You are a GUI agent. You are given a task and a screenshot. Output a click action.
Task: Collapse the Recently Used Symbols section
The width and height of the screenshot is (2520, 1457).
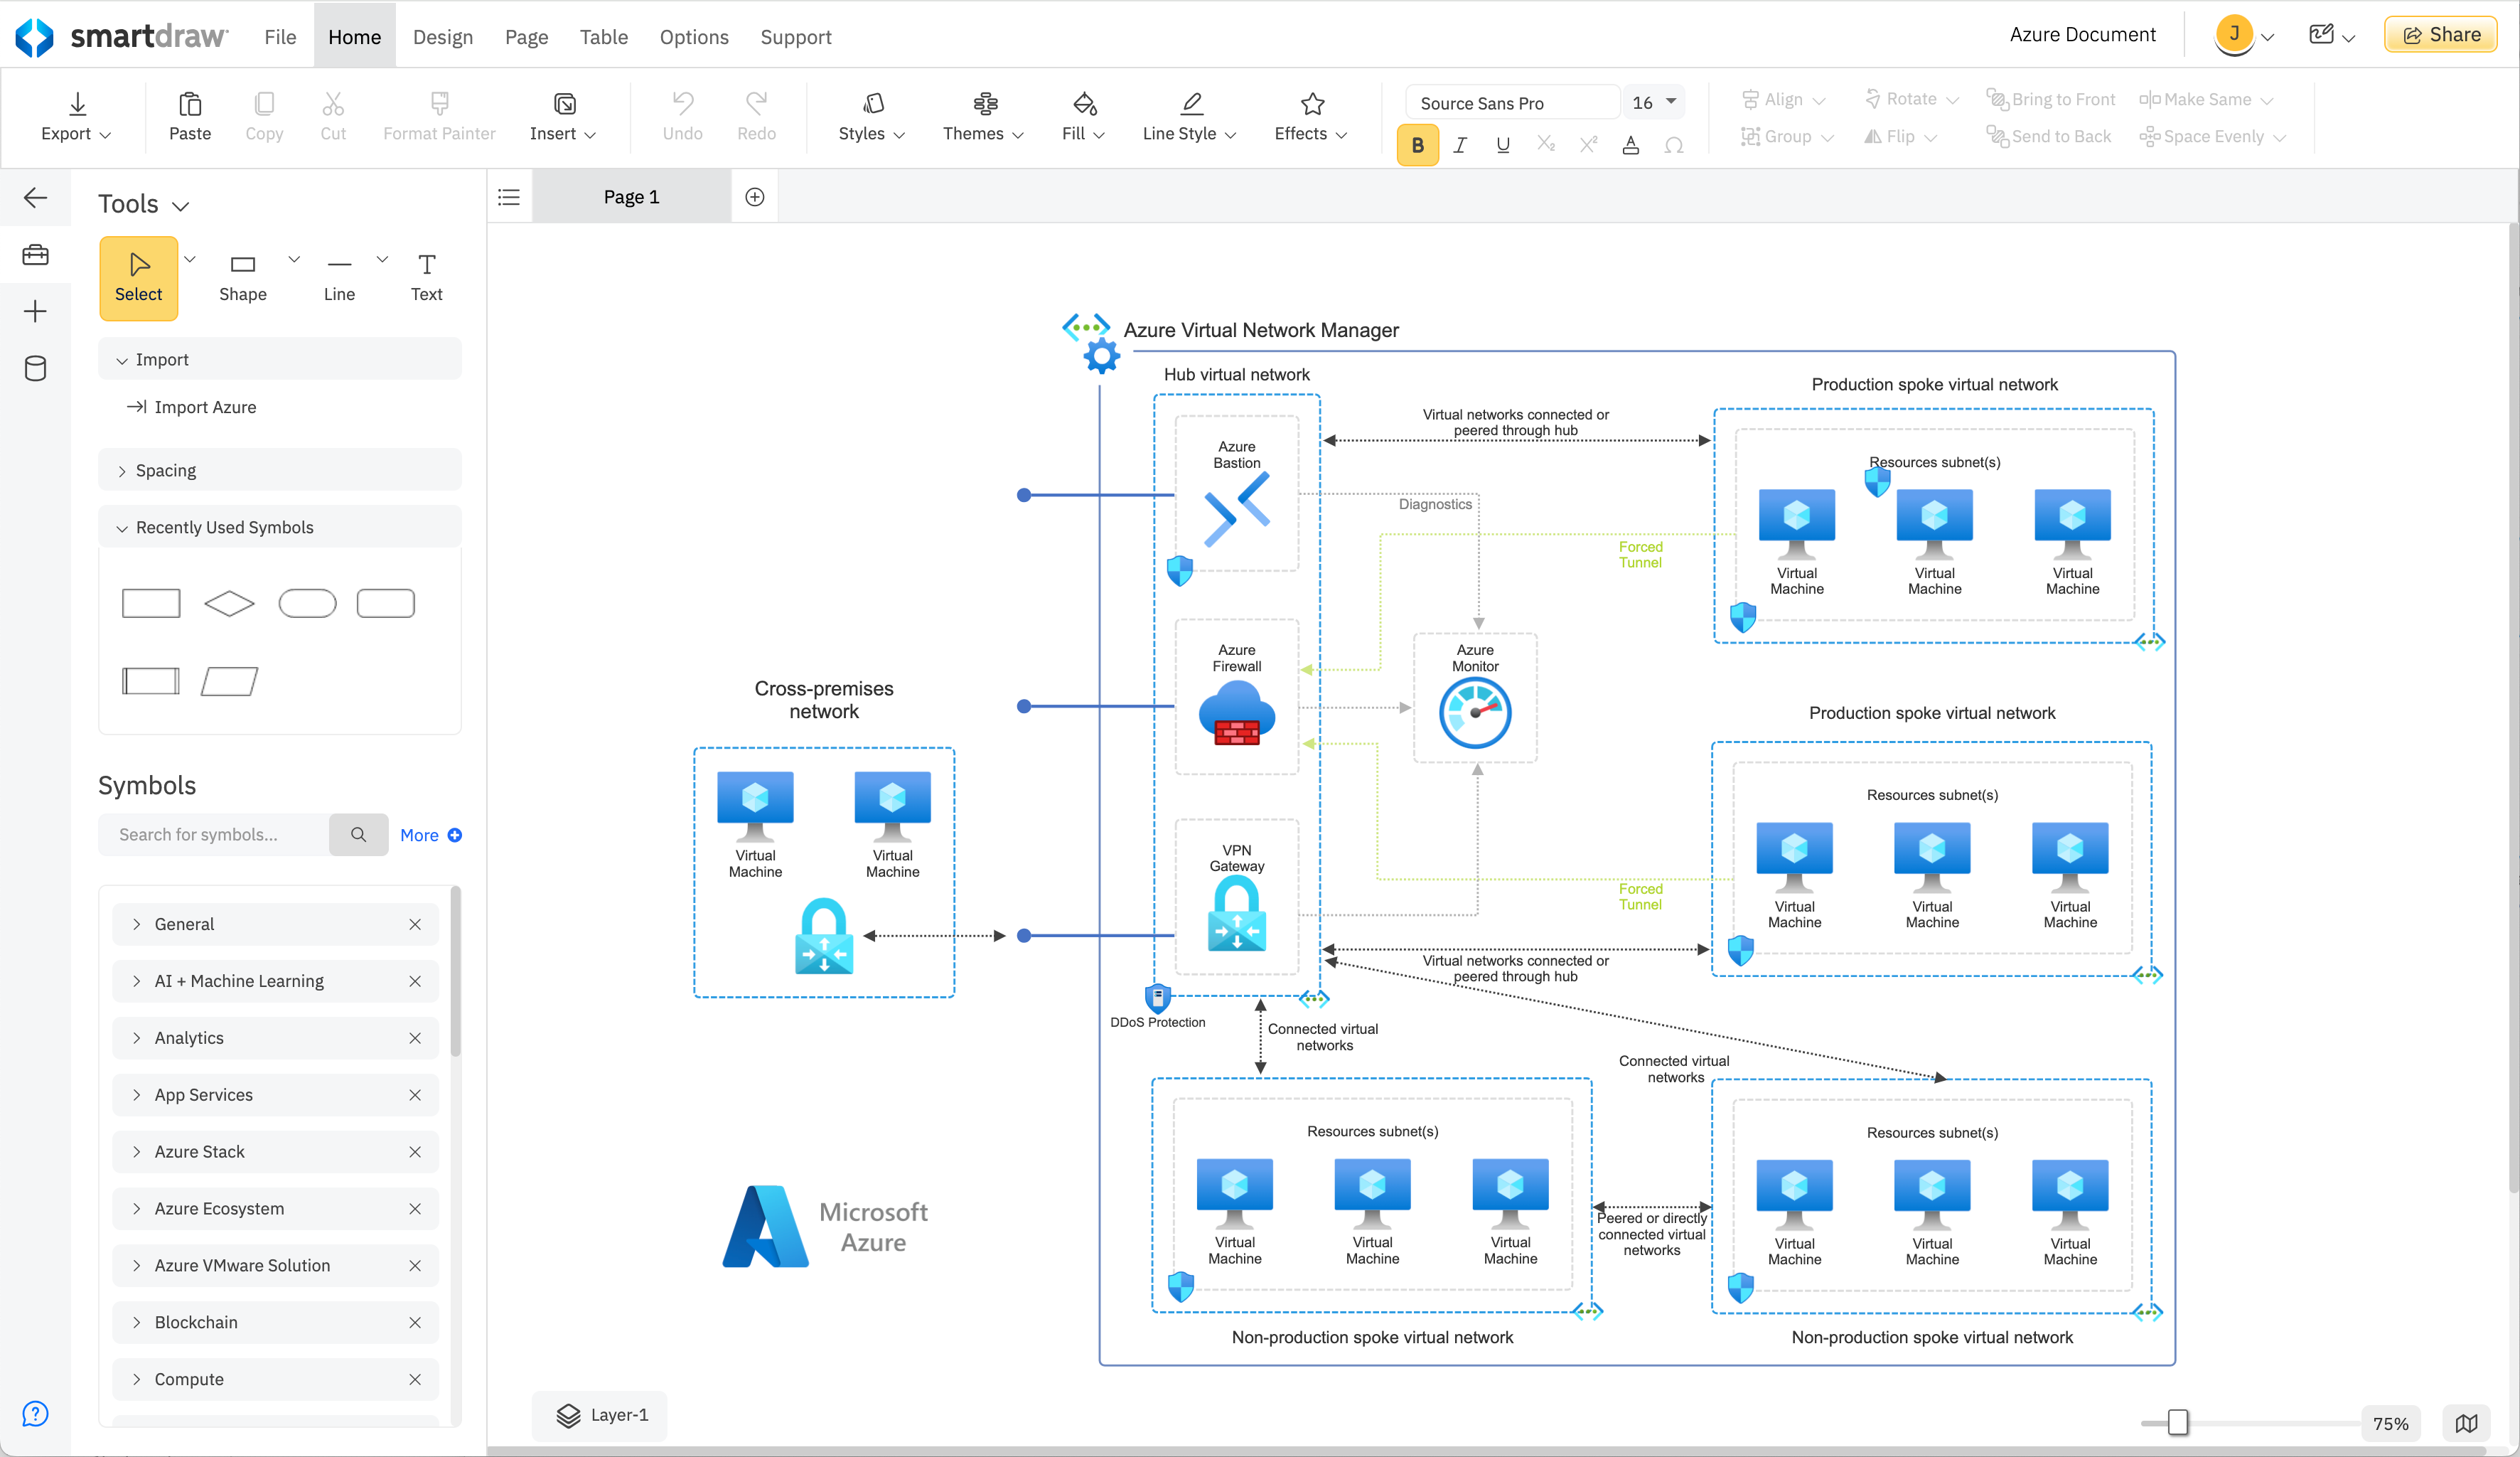click(121, 527)
